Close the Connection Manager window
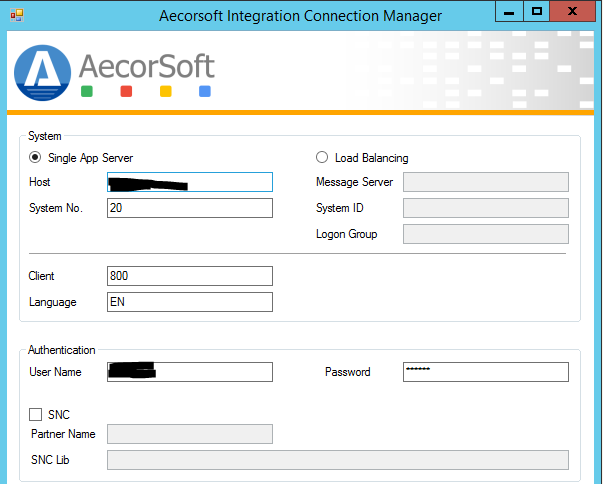The height and width of the screenshot is (484, 603). (572, 12)
